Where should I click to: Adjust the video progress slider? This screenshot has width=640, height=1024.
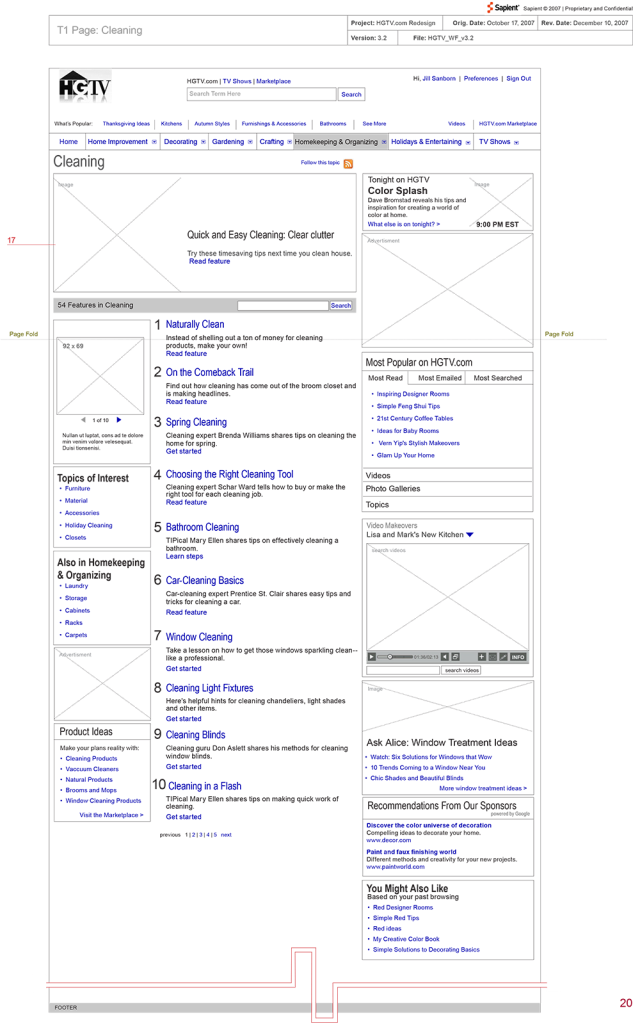click(x=390, y=656)
